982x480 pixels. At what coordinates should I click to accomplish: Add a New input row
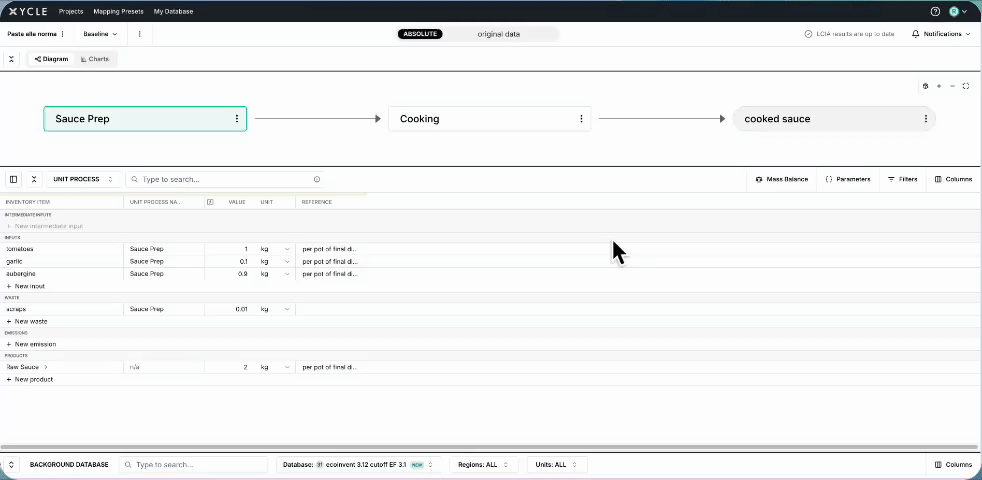pyautogui.click(x=26, y=286)
